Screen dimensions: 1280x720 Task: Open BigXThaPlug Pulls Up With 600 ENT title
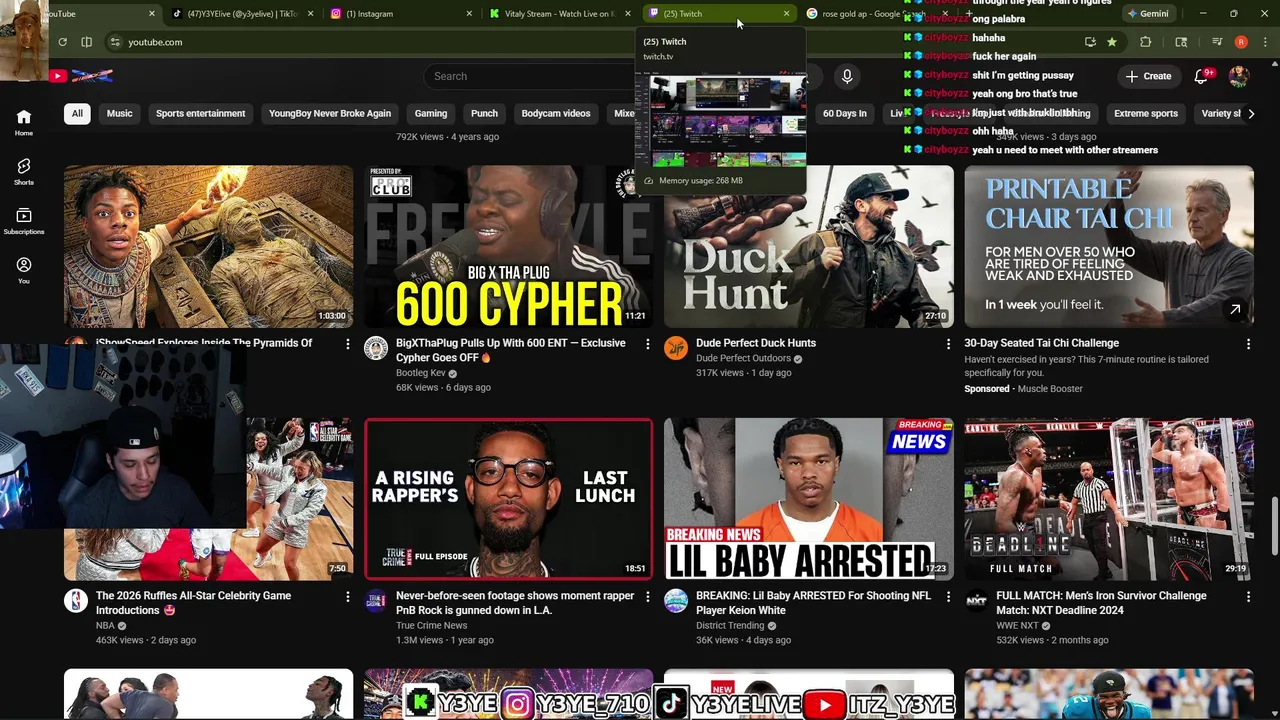pyautogui.click(x=511, y=350)
